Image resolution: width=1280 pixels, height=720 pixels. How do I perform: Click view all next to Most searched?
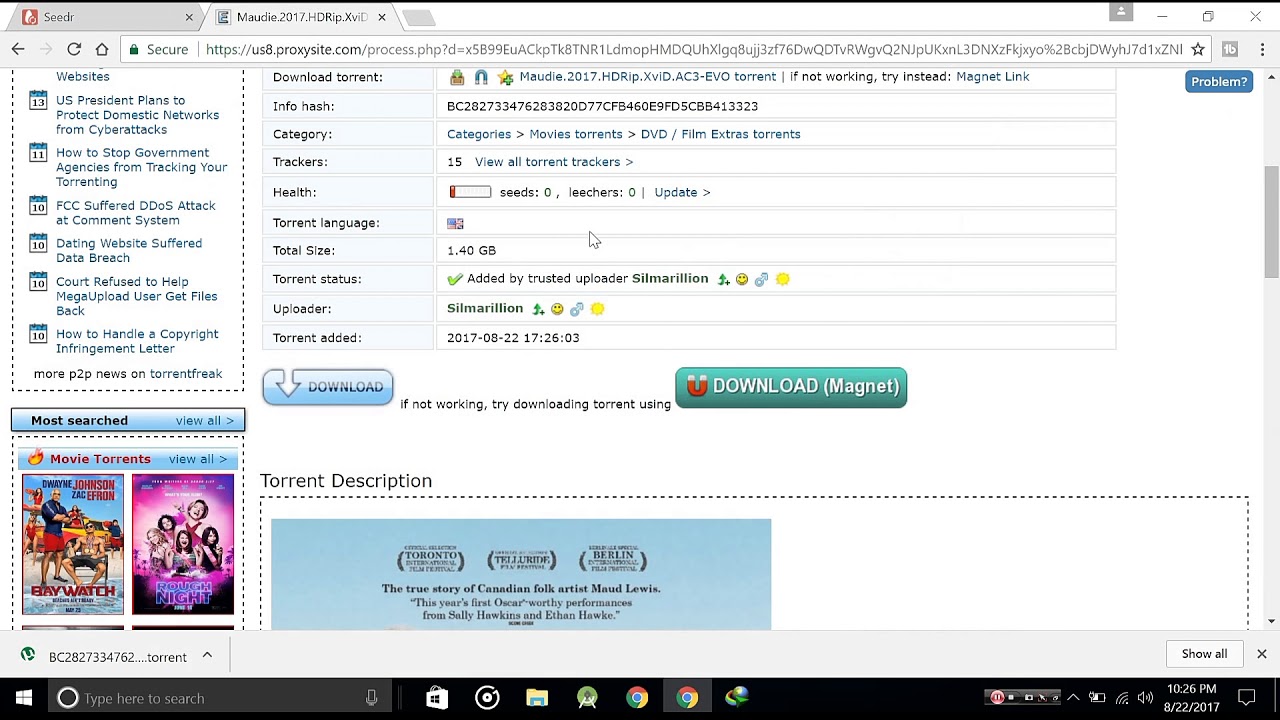click(205, 421)
